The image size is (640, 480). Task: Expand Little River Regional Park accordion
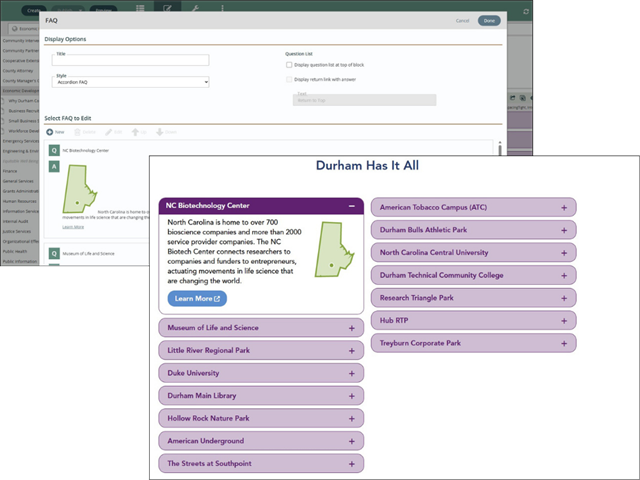click(x=261, y=351)
